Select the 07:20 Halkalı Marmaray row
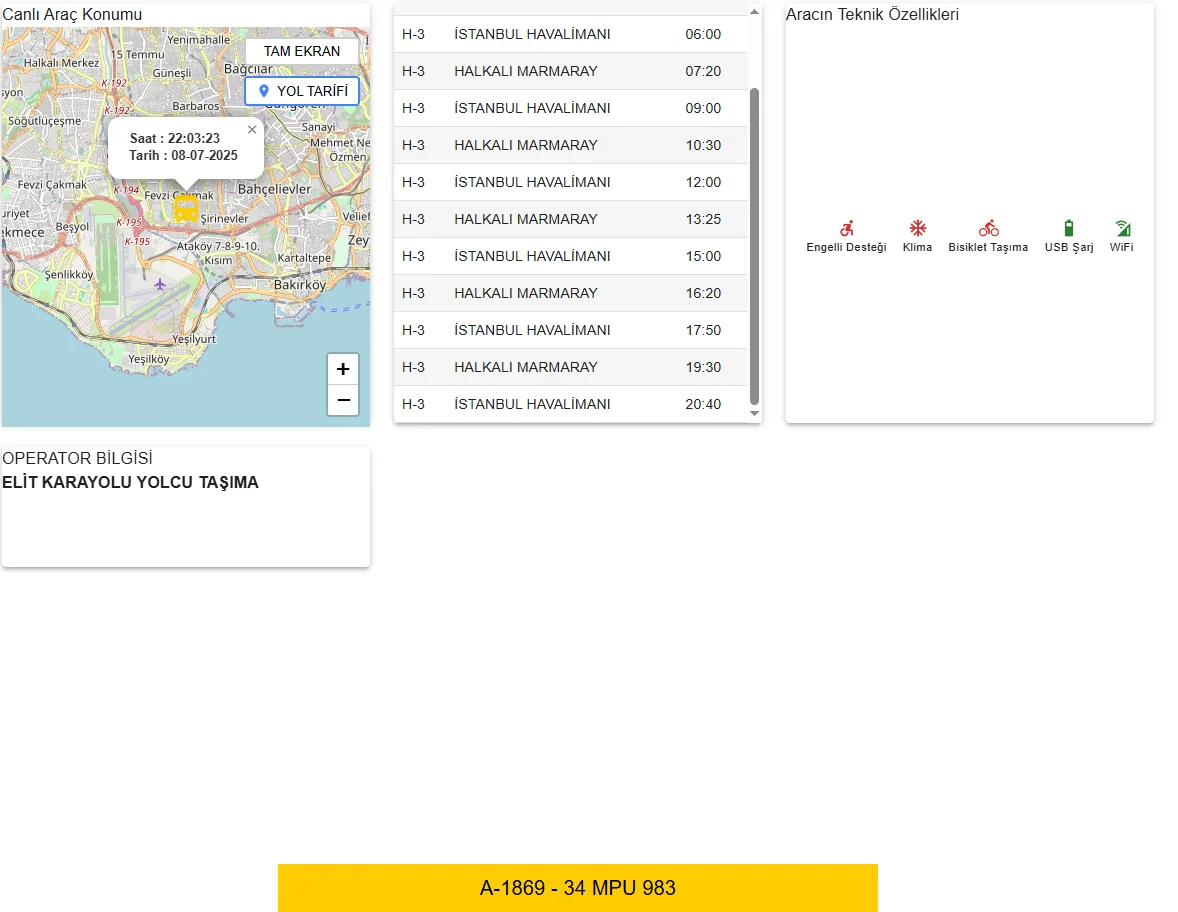Screen dimensions: 1178x912 (570, 71)
